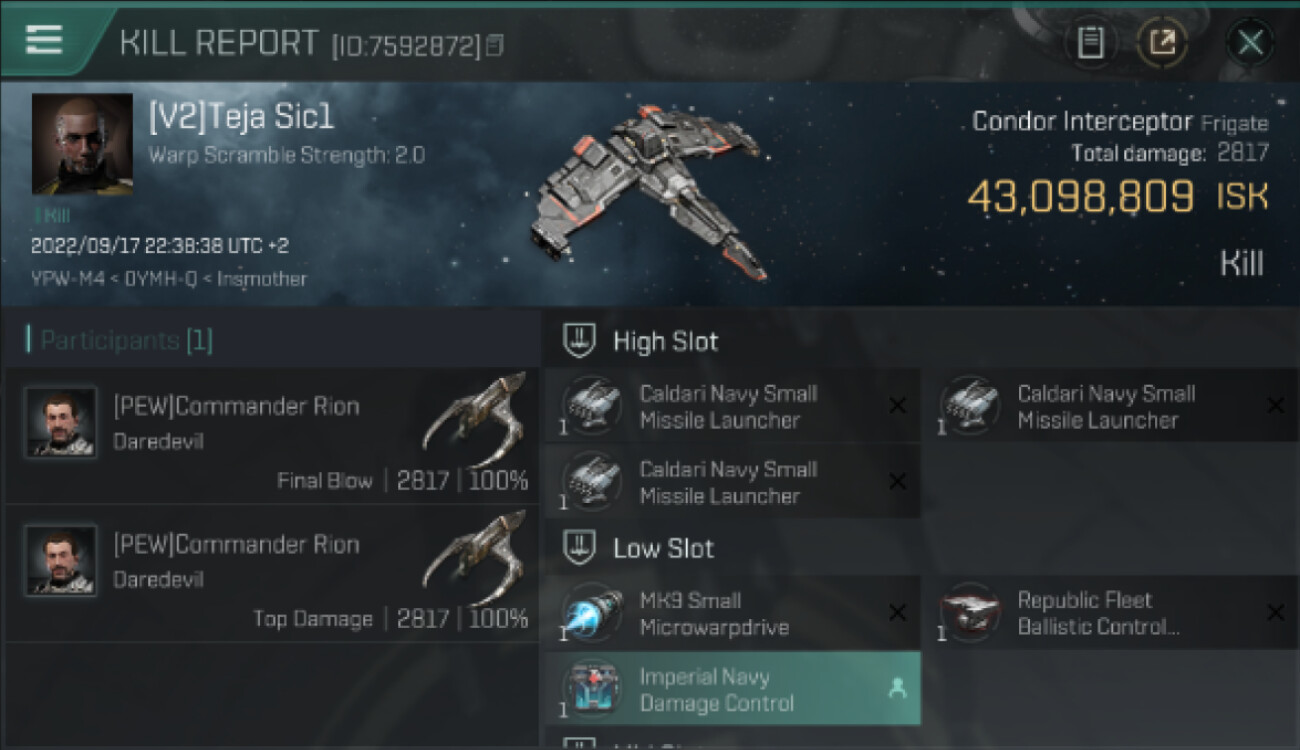
Task: Toggle the X on the first Caldari Navy launcher
Action: pos(897,405)
